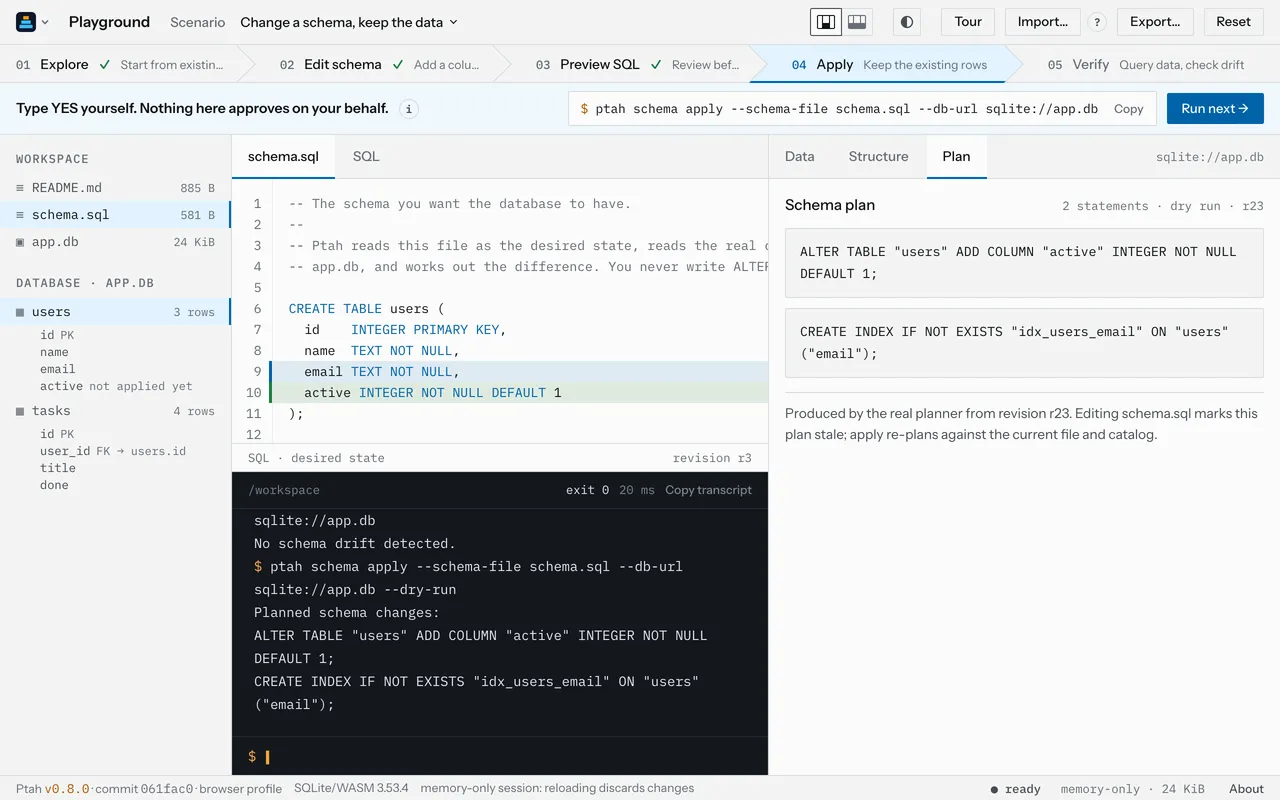Open the Structure tab
The width and height of the screenshot is (1280, 800).
pos(878,157)
